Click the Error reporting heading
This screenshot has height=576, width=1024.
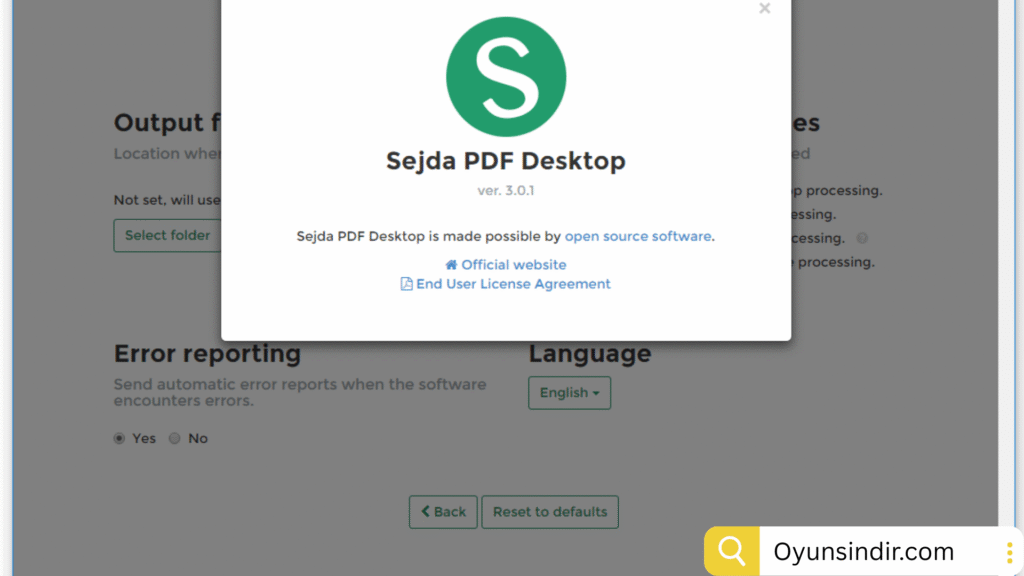coord(207,354)
